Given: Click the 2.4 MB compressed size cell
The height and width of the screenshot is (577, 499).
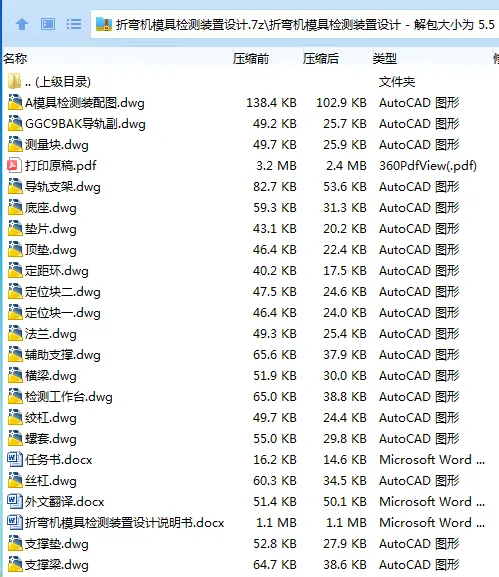Looking at the screenshot, I should click(346, 166).
